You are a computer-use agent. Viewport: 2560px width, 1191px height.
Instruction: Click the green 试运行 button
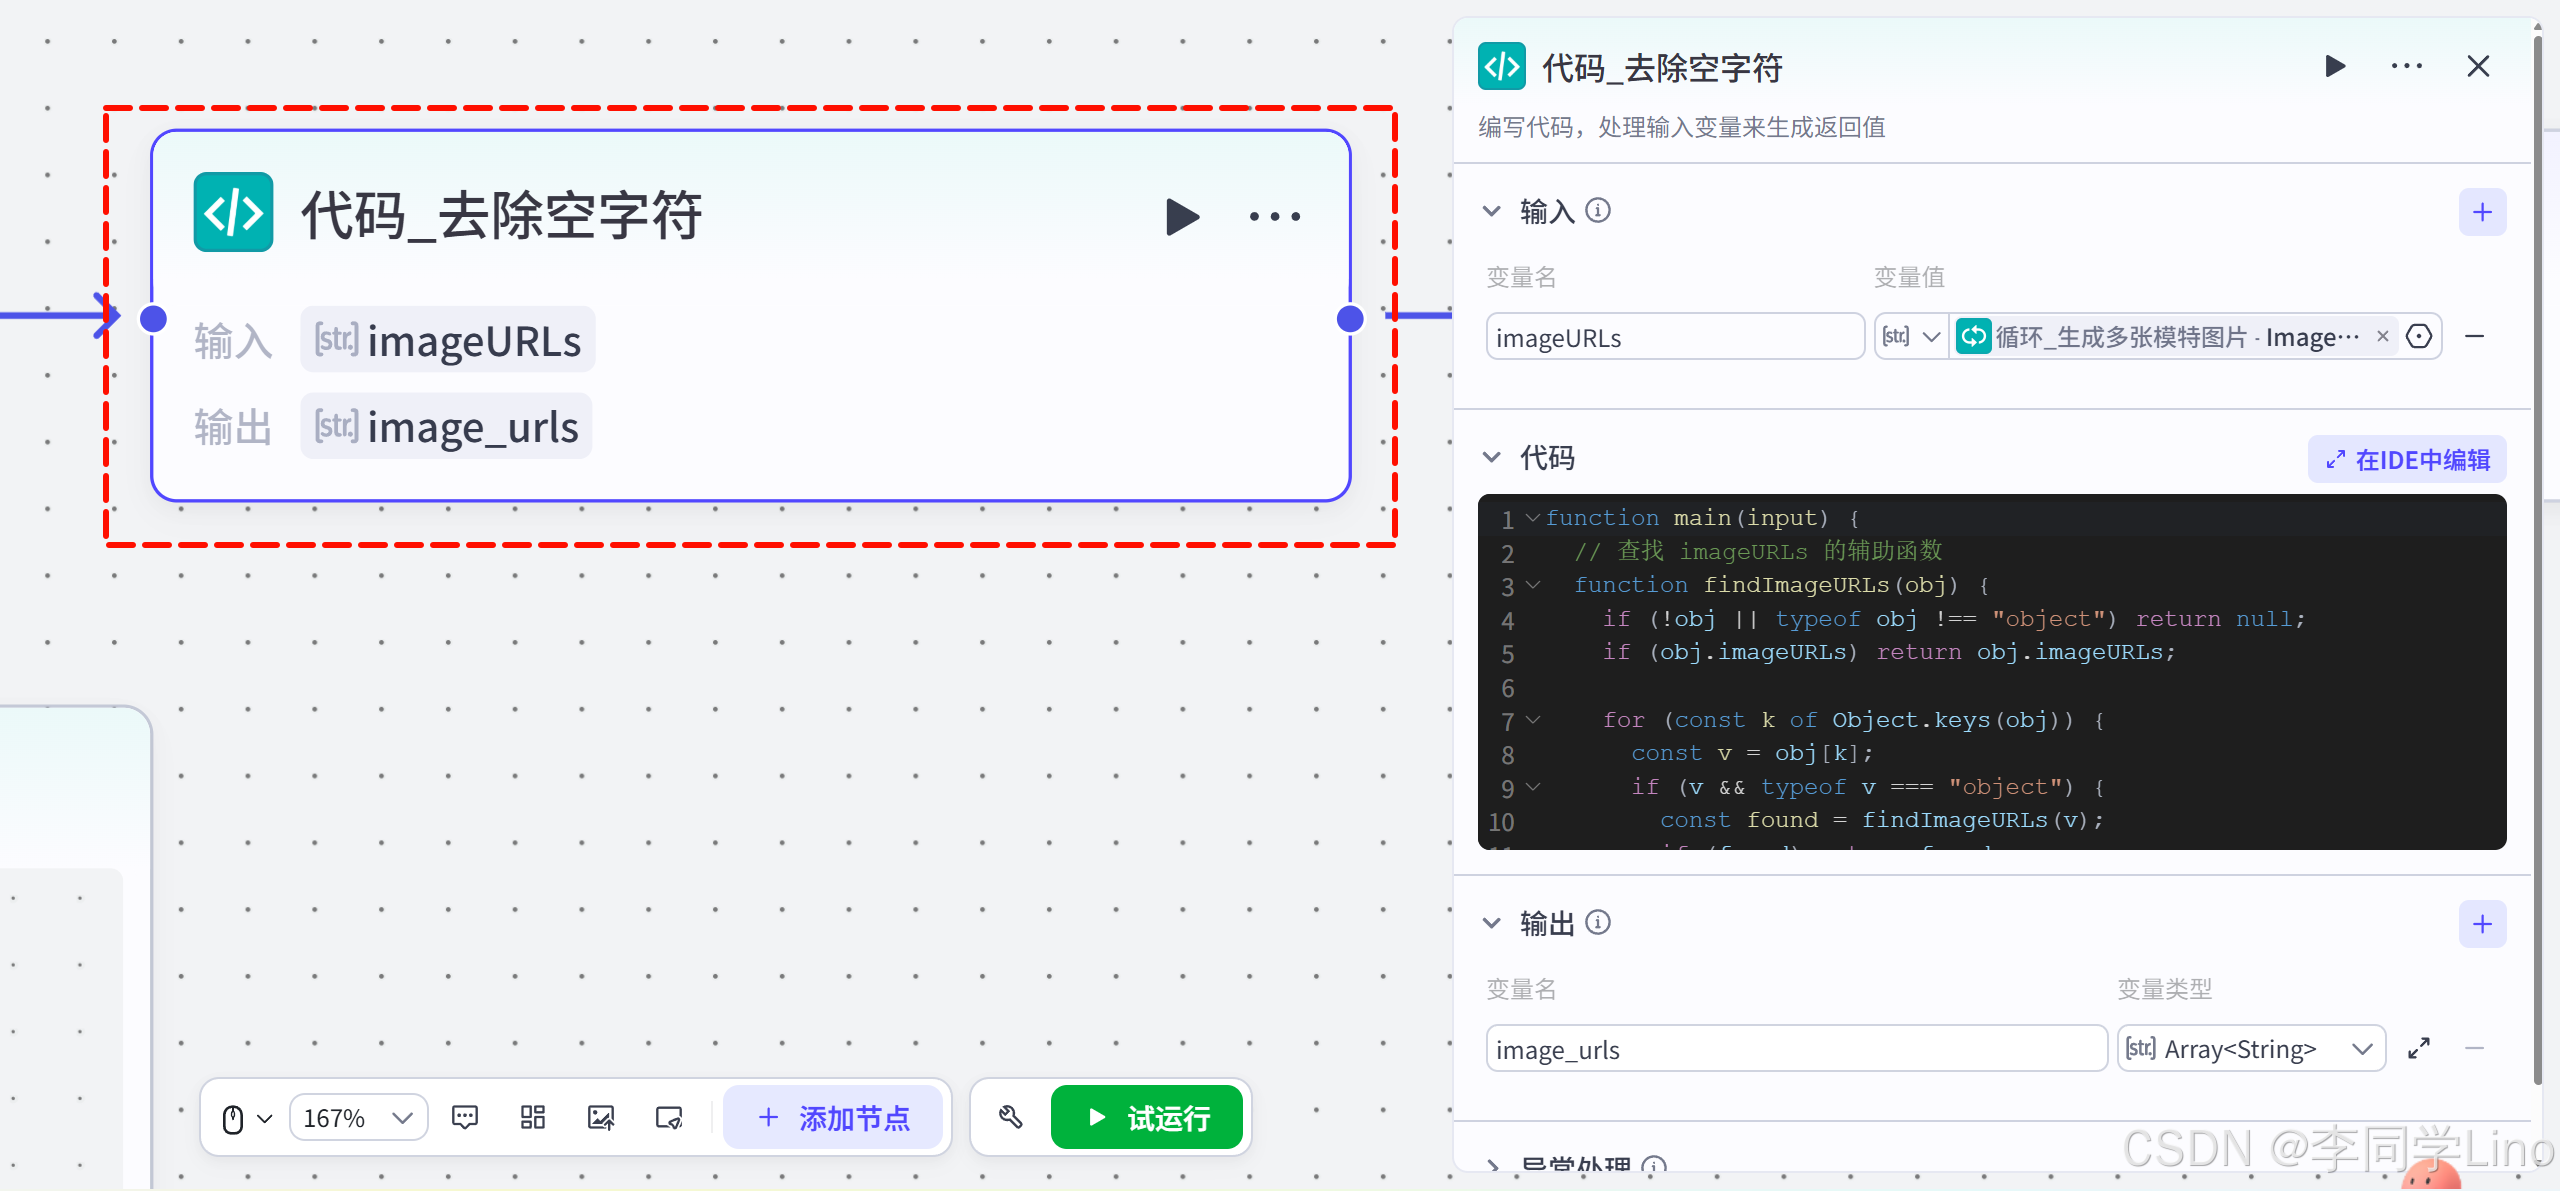pos(1147,1117)
